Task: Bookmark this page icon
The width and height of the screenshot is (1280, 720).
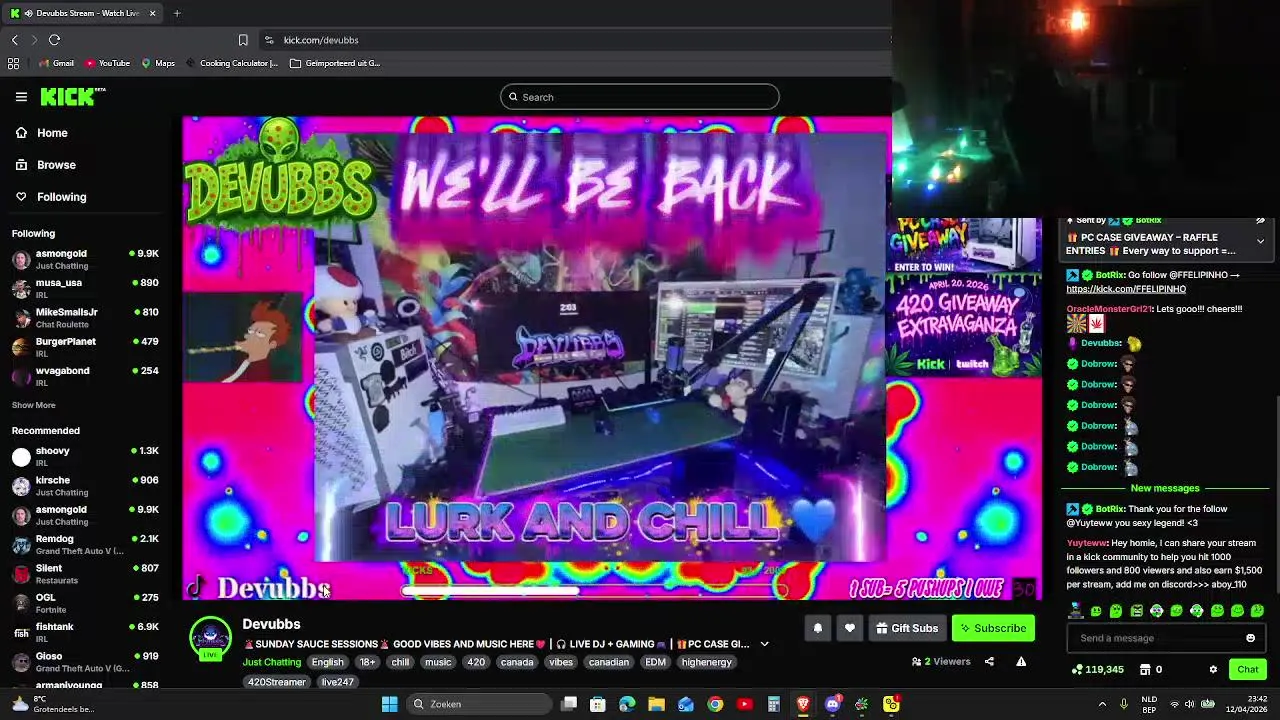Action: pyautogui.click(x=243, y=40)
